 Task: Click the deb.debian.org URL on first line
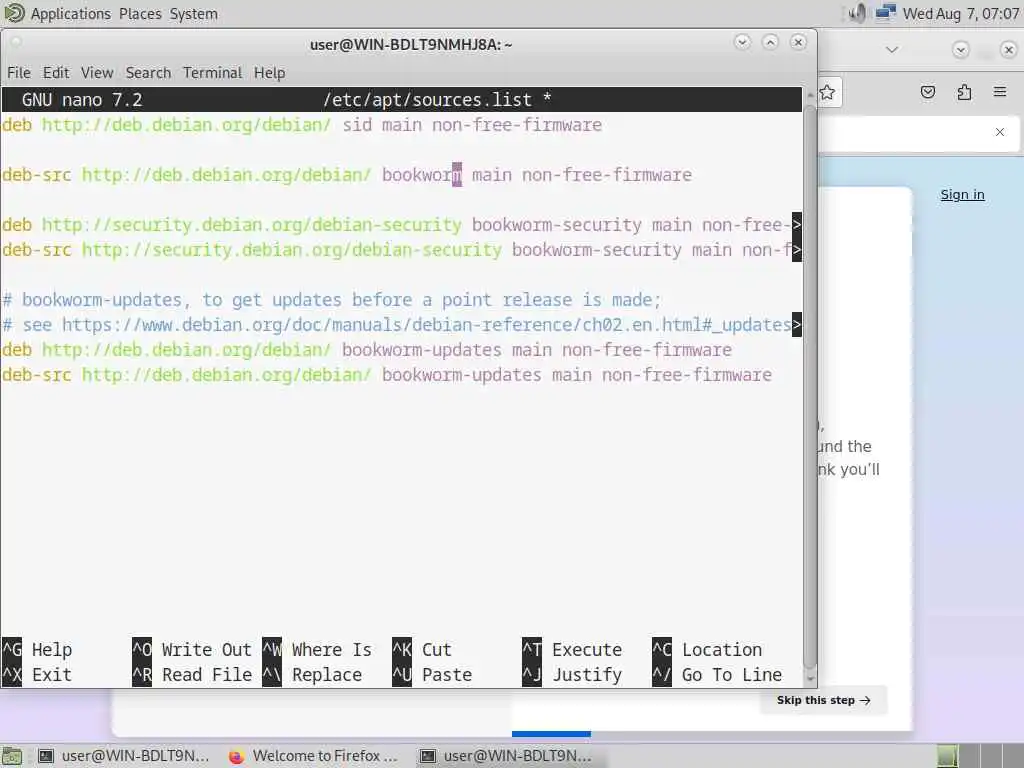187,125
